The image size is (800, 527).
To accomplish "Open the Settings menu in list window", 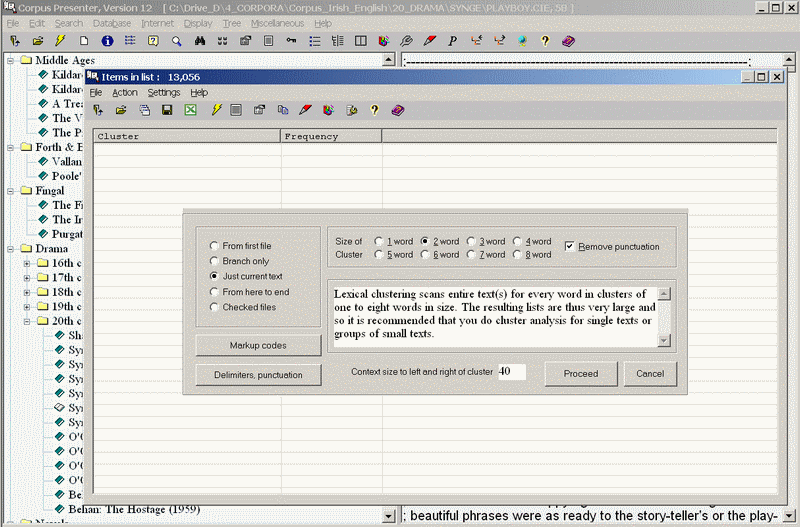I will tap(164, 92).
